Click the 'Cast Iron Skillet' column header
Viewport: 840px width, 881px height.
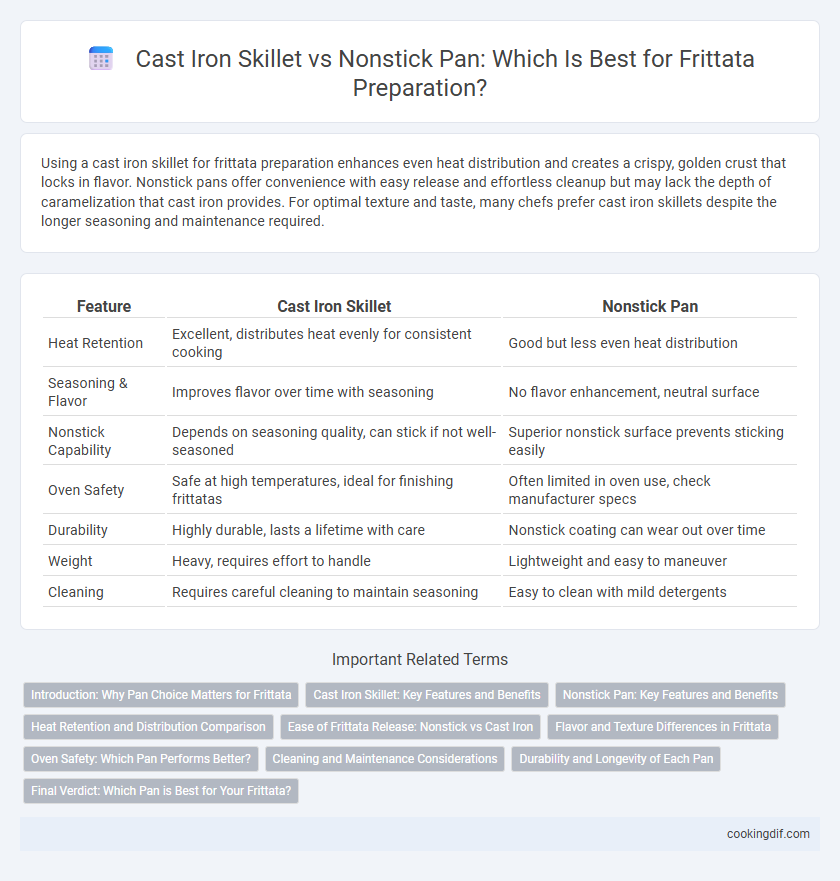pos(334,306)
